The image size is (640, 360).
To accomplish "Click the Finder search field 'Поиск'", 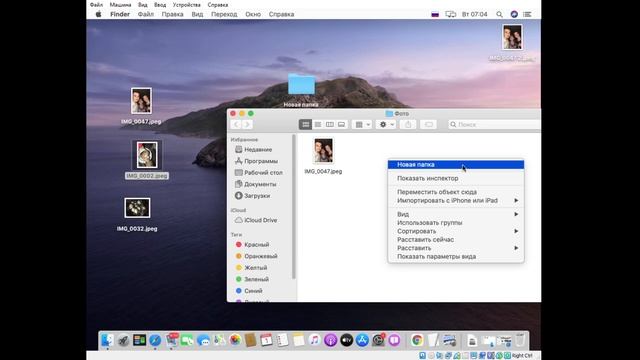I will pyautogui.click(x=494, y=124).
